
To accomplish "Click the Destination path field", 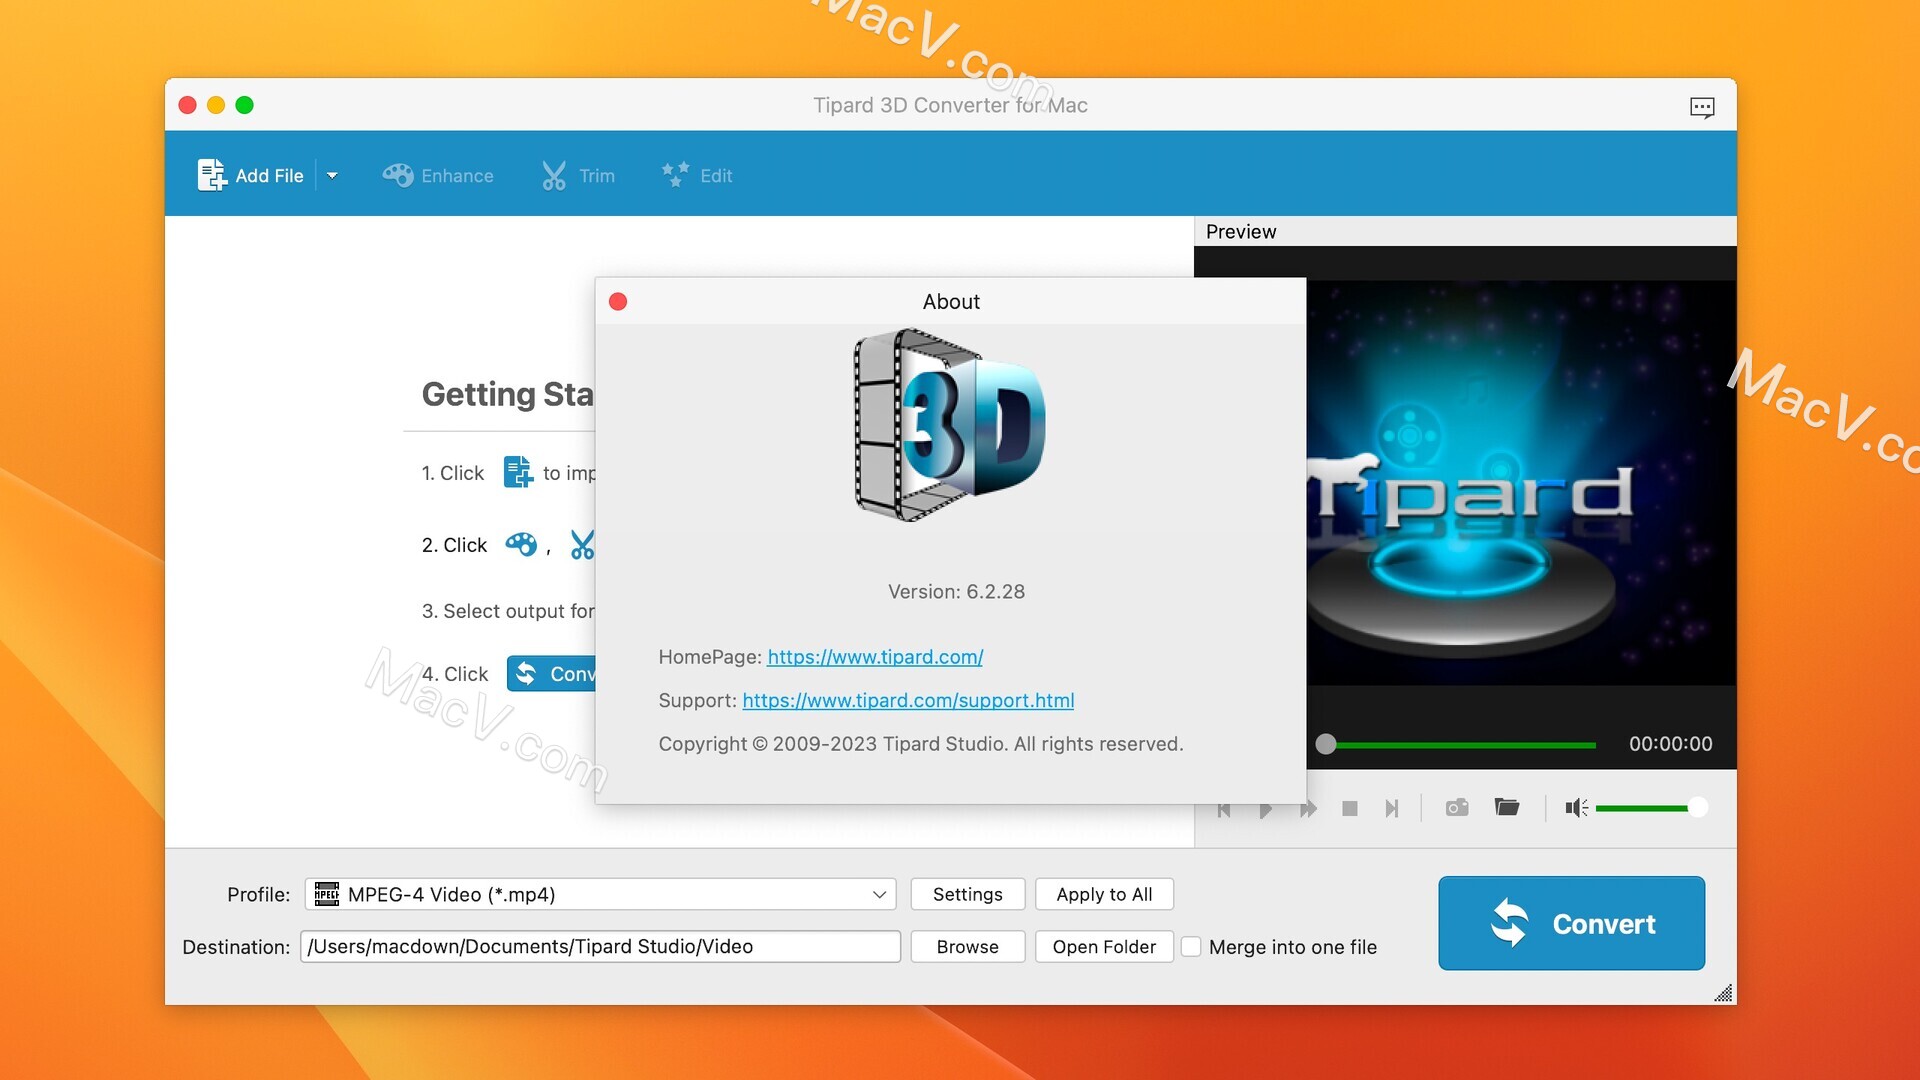I will point(600,946).
